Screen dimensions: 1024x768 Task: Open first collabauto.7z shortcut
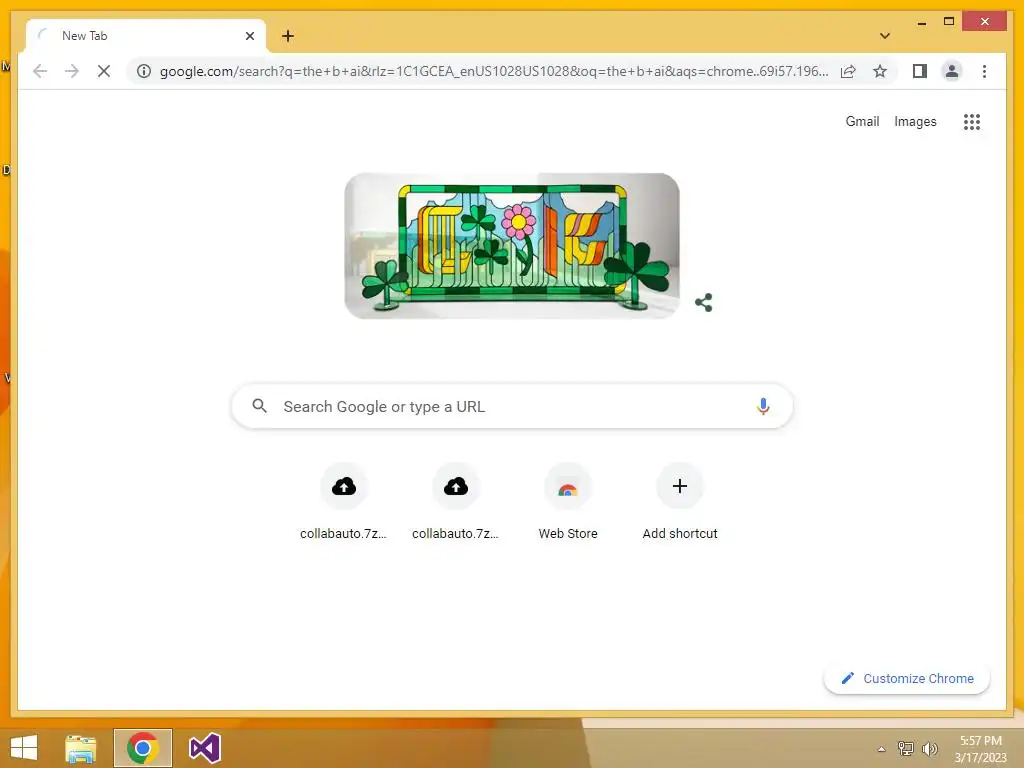point(344,502)
